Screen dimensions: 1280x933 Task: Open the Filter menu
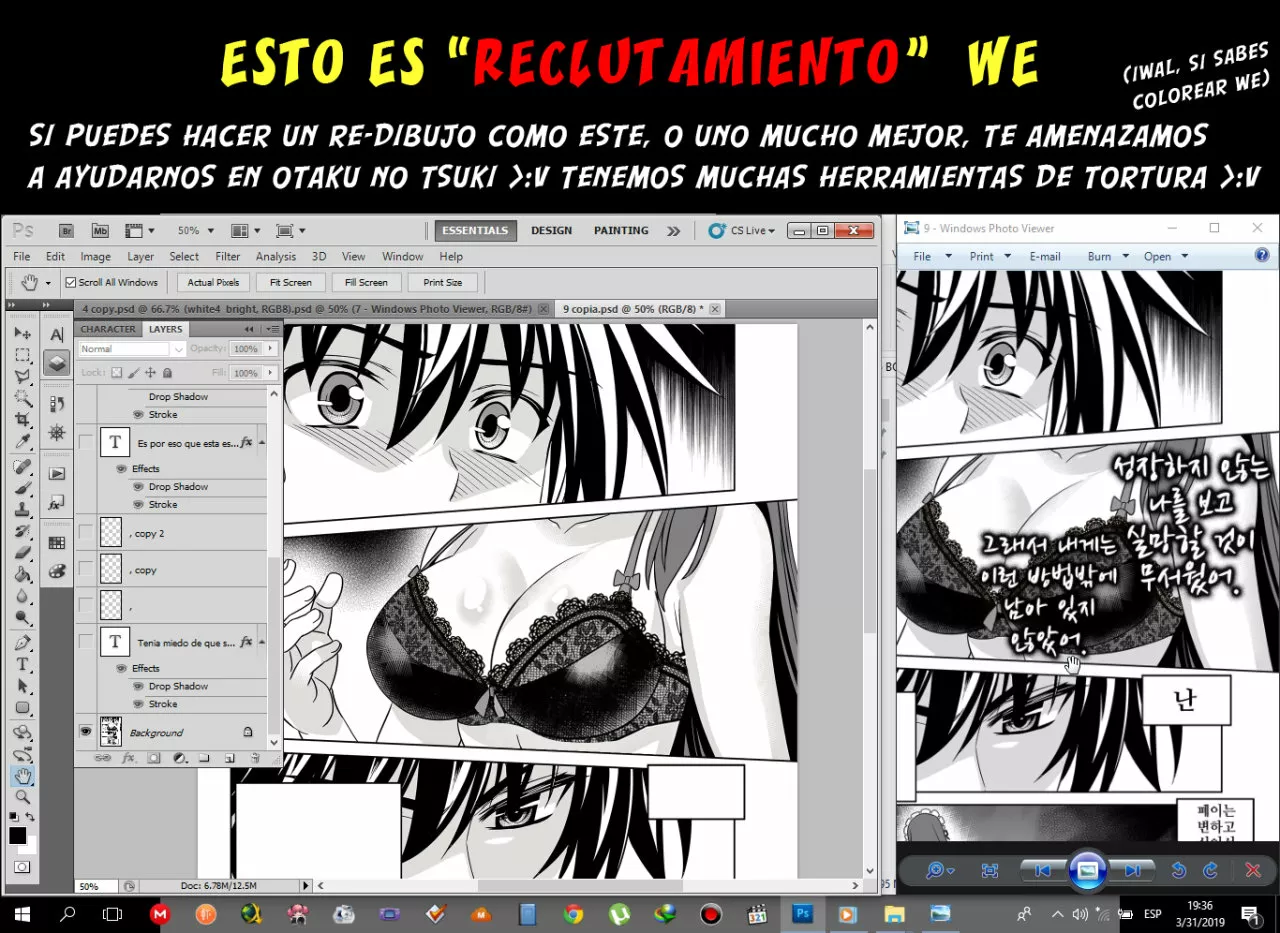point(227,256)
